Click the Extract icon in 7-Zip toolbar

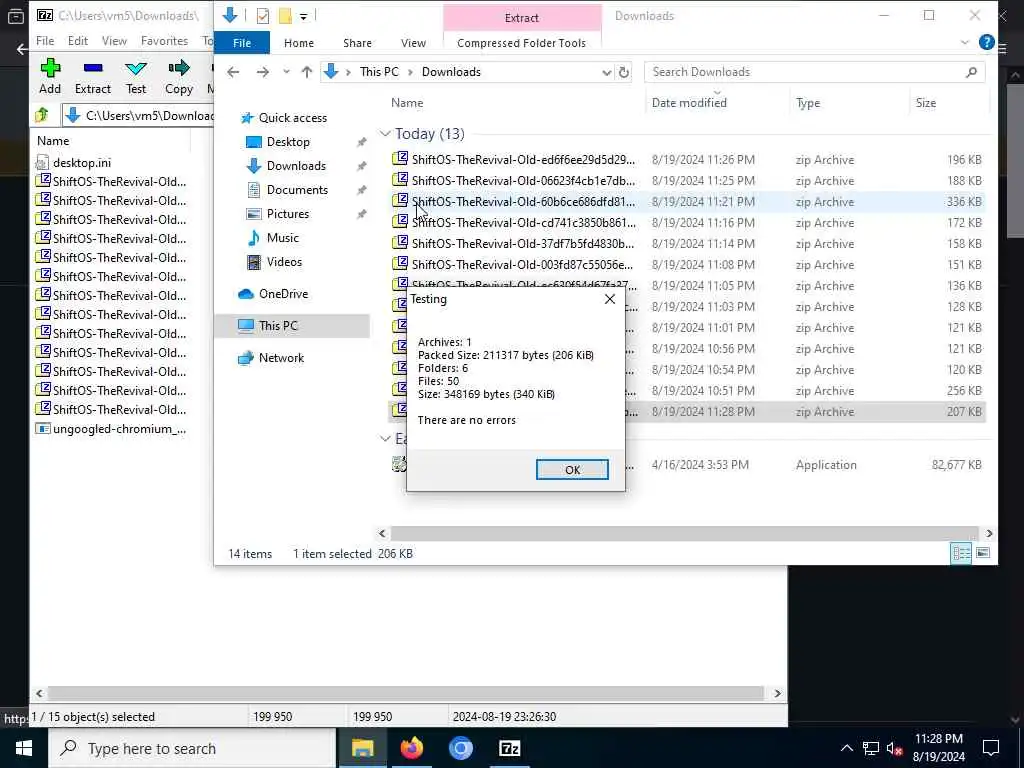(x=93, y=68)
